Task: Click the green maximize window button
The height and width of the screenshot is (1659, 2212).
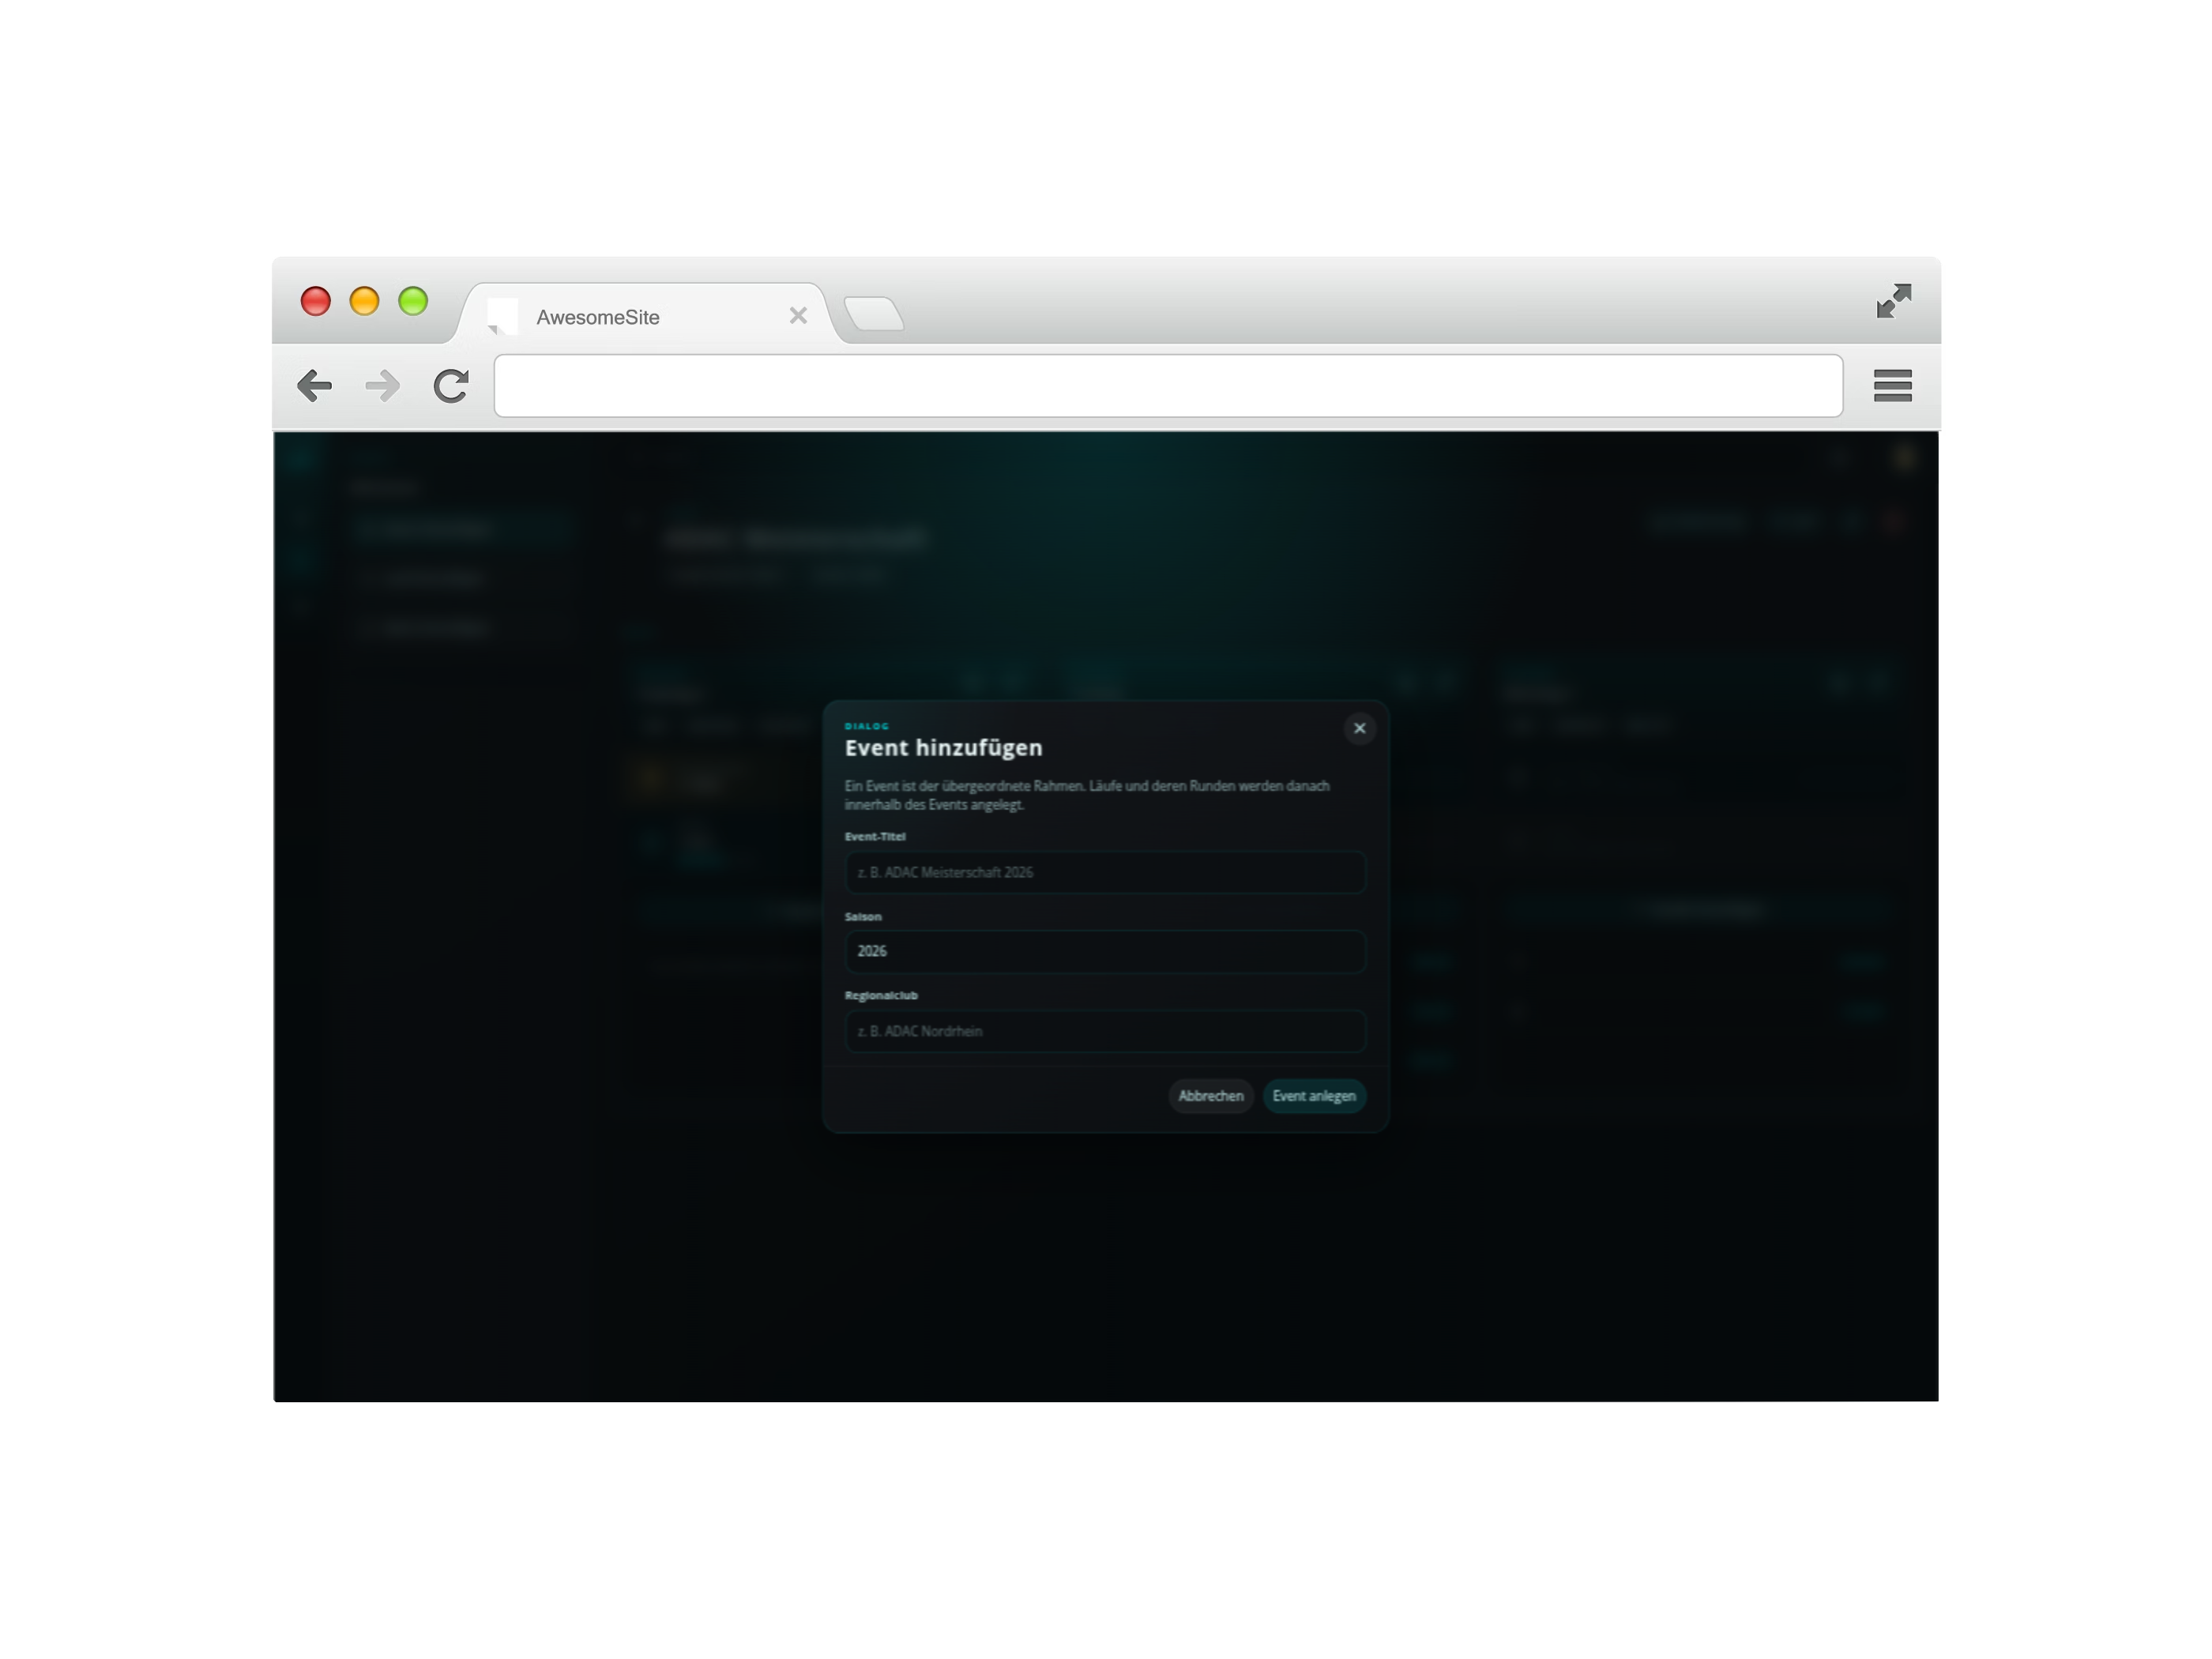Action: tap(413, 301)
